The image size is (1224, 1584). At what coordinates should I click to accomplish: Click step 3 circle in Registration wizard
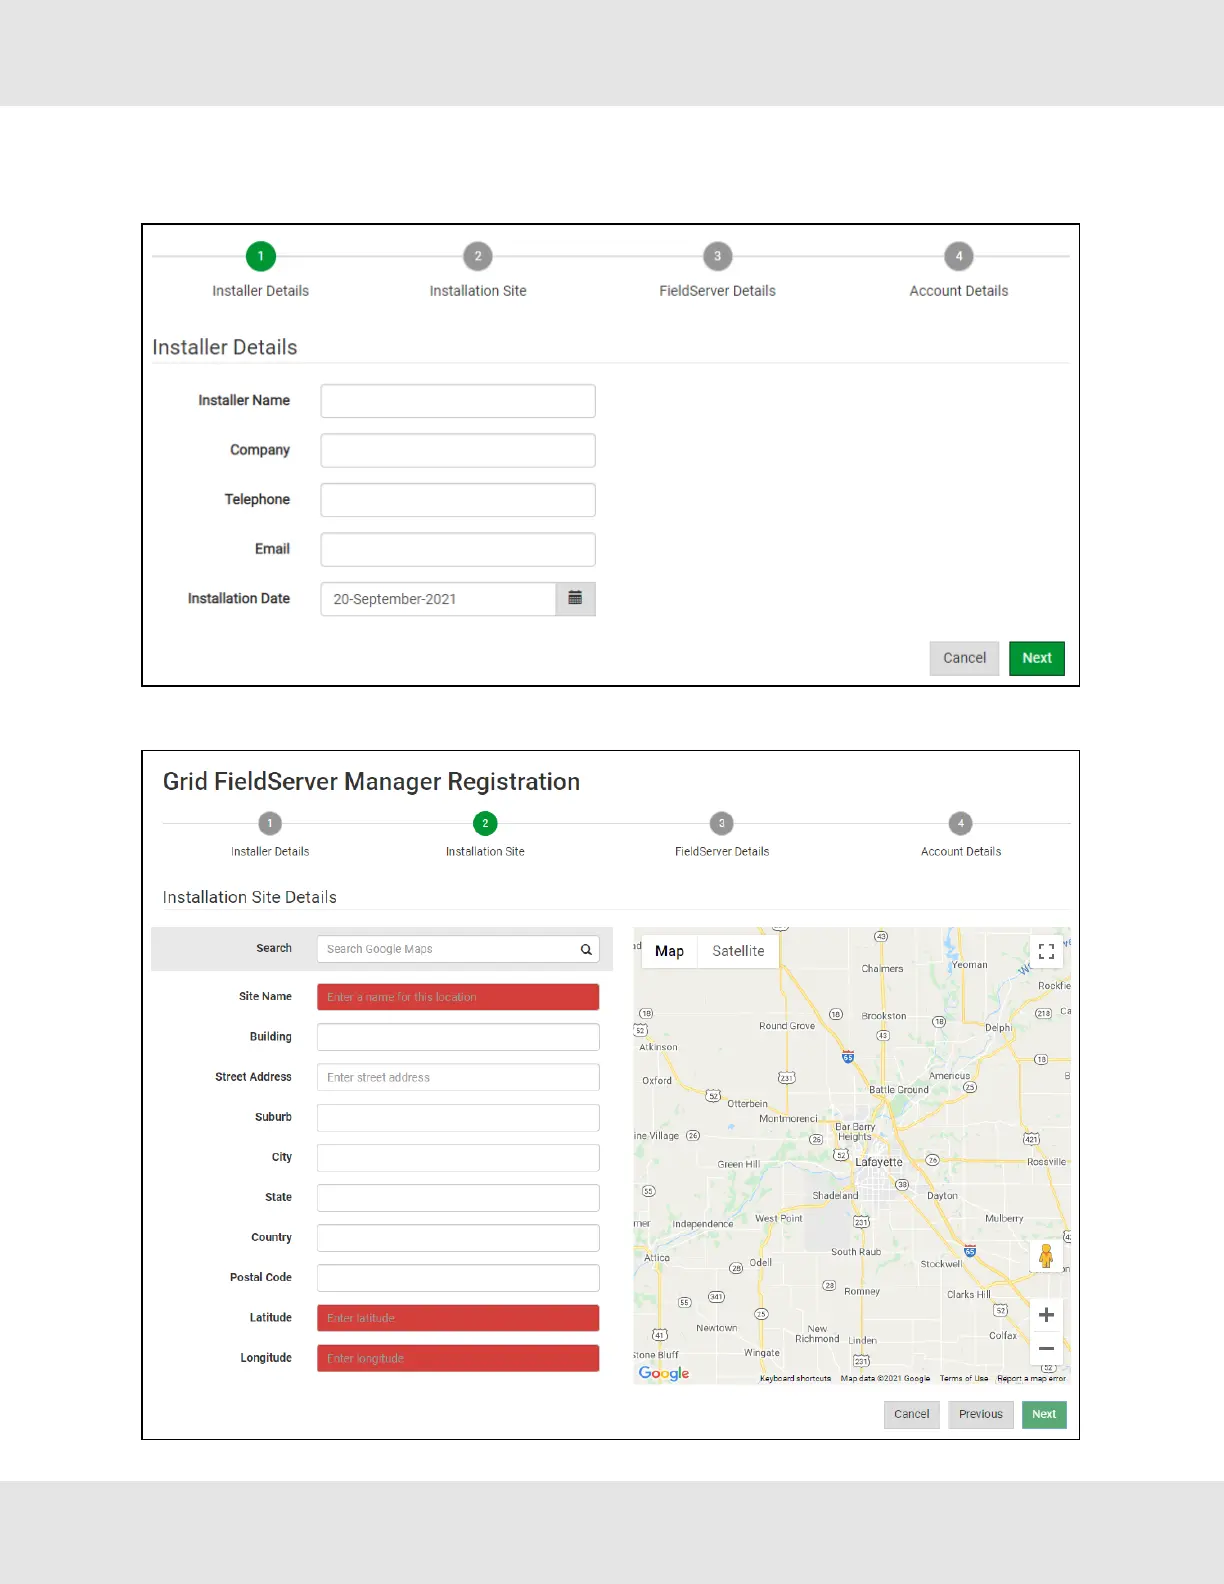coord(722,823)
